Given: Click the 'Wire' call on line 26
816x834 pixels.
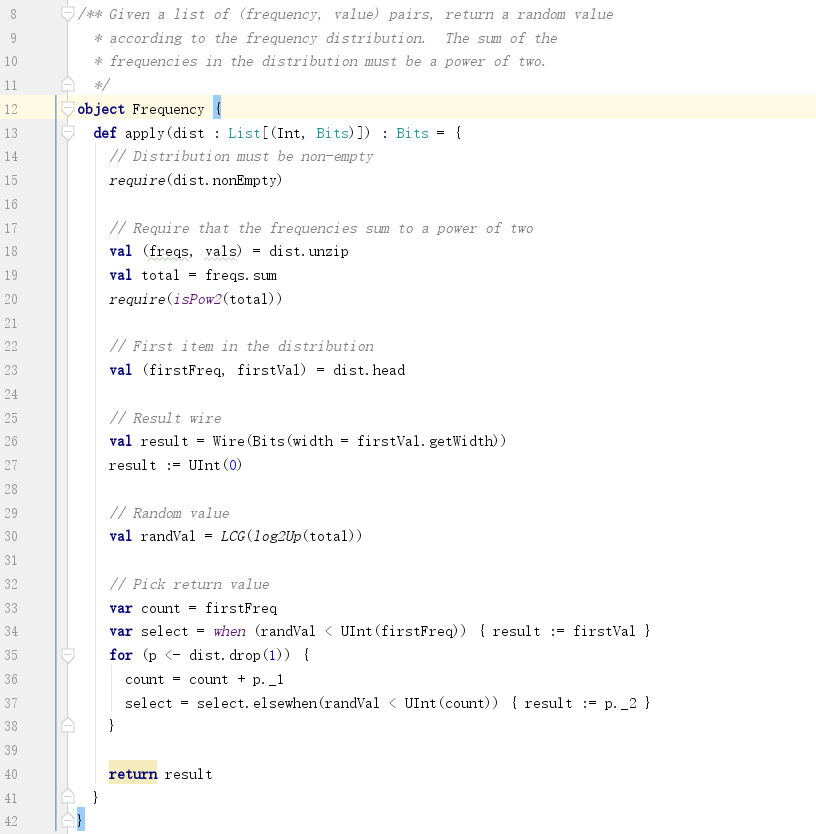Looking at the screenshot, I should point(228,441).
